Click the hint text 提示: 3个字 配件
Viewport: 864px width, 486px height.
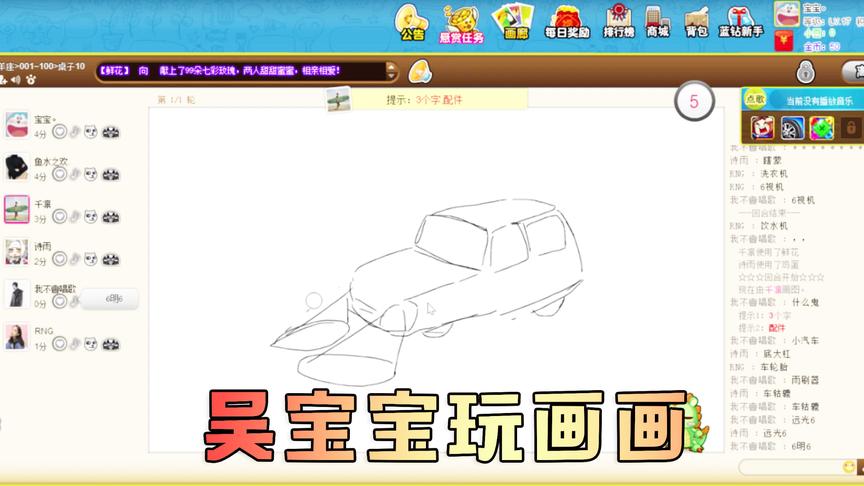point(424,100)
